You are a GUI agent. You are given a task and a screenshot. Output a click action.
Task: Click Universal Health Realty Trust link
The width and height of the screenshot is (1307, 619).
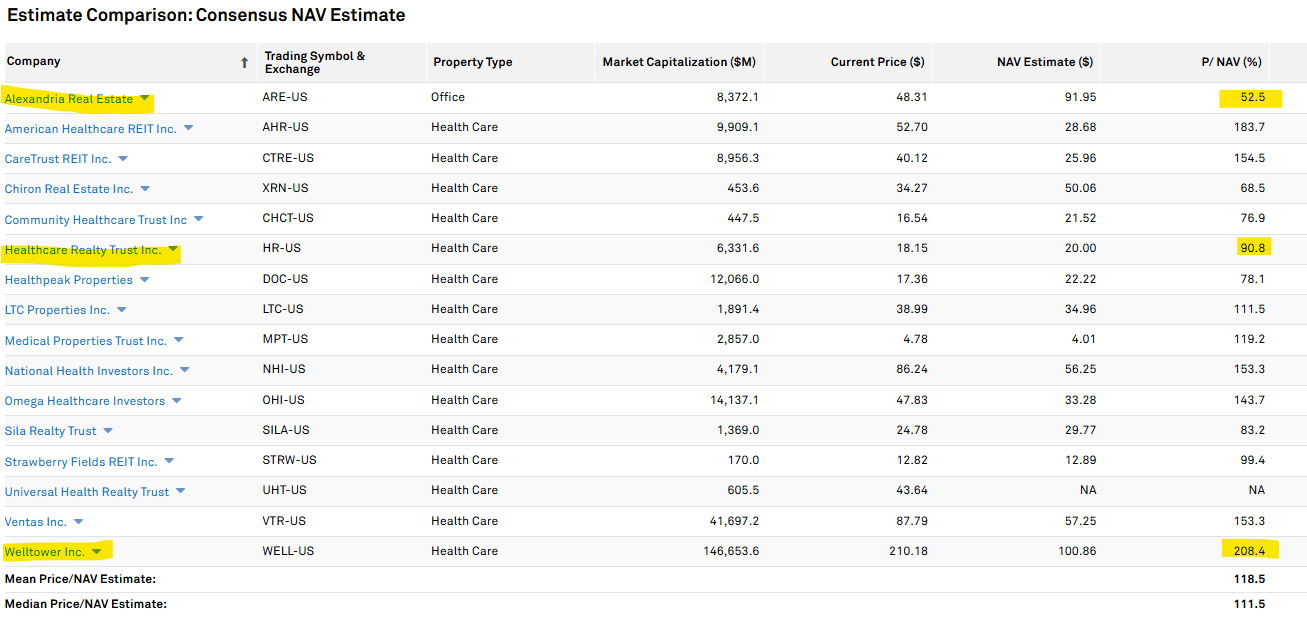click(x=87, y=492)
